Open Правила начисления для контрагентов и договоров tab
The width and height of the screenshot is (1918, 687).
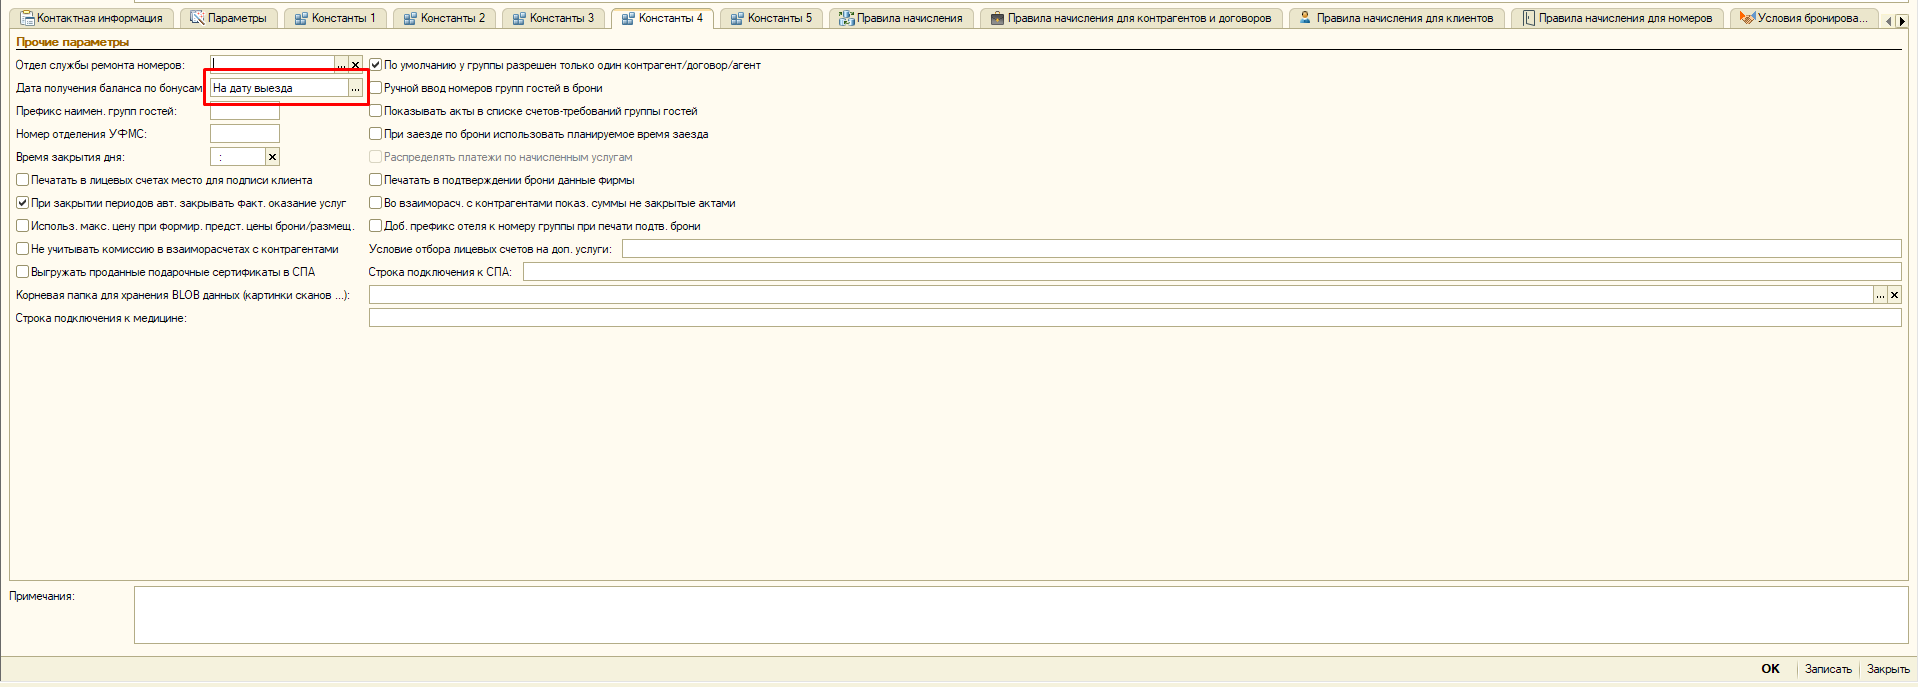[x=1132, y=18]
